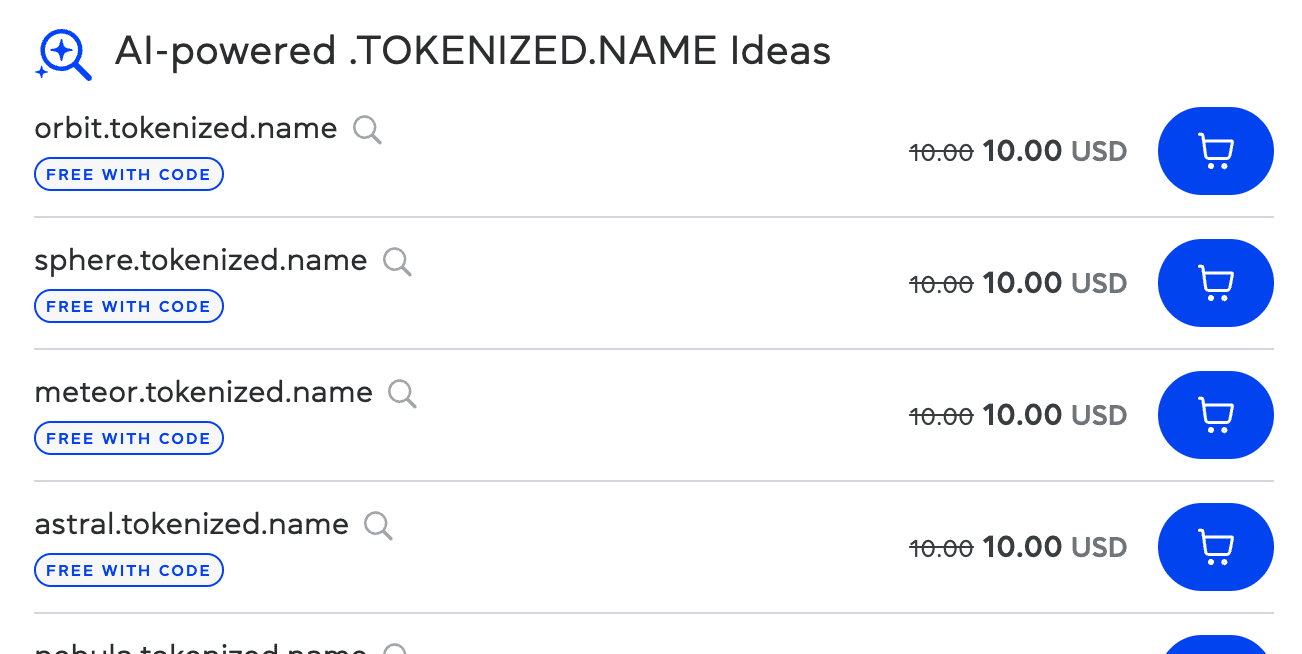Click the AI-powered sparkle search icon
The image size is (1302, 654).
click(x=63, y=54)
